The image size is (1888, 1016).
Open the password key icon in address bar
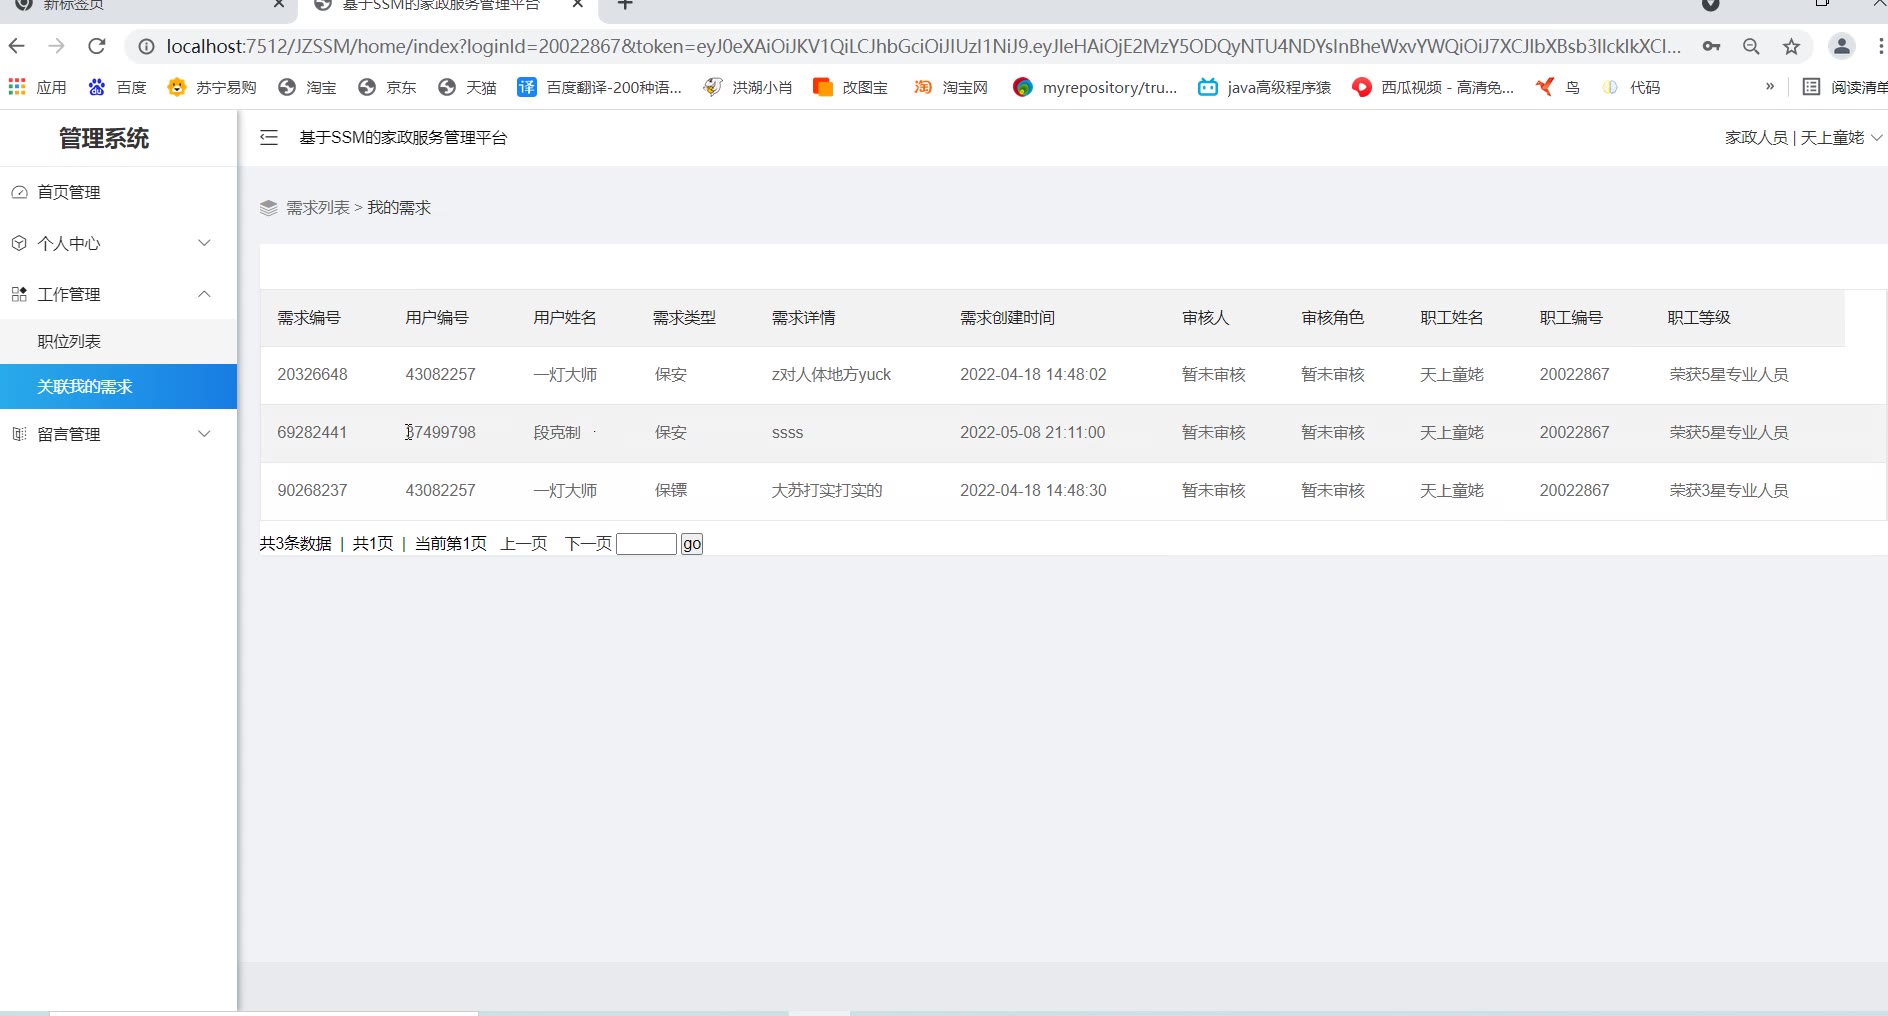pos(1711,46)
